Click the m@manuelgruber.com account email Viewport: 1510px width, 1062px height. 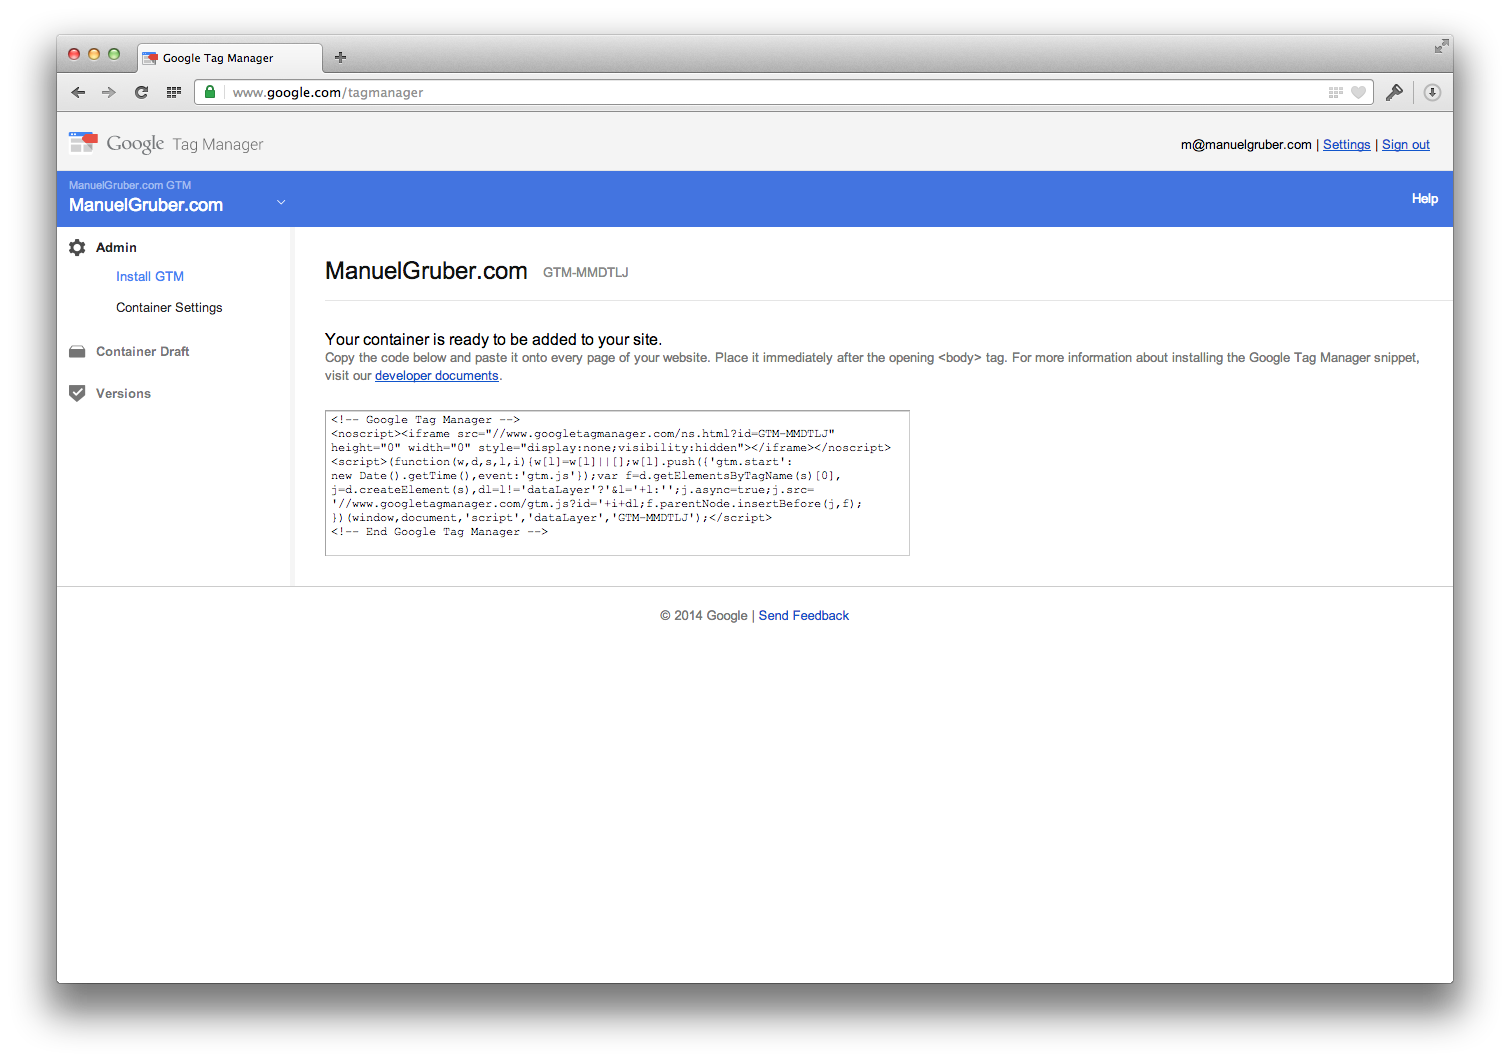pyautogui.click(x=1245, y=144)
